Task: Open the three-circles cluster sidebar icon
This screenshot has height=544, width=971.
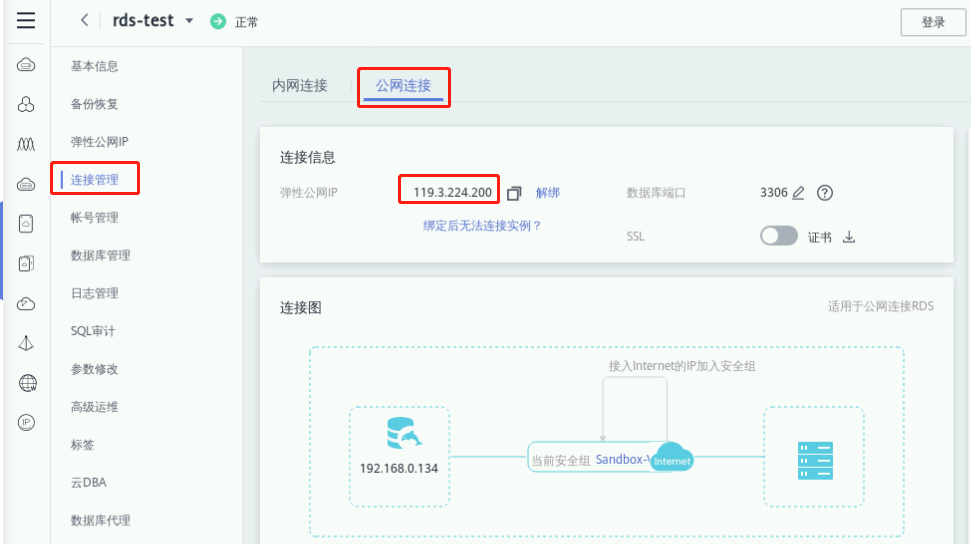Action: 26,104
